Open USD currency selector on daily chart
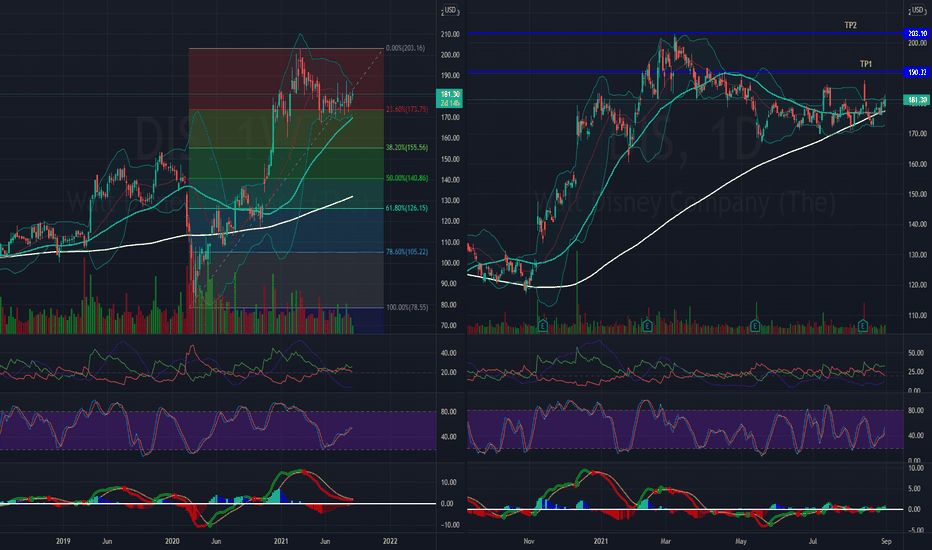This screenshot has width=932, height=550. (x=918, y=10)
